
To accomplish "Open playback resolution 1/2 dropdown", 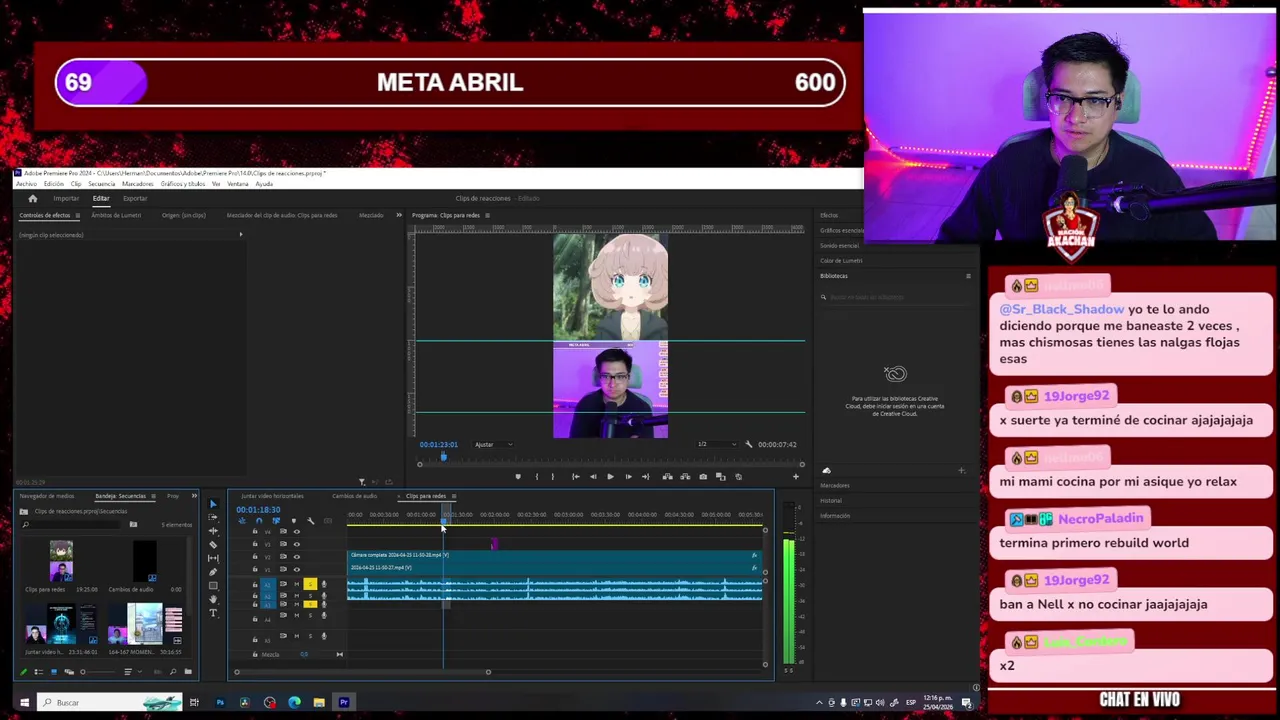I will (x=717, y=444).
